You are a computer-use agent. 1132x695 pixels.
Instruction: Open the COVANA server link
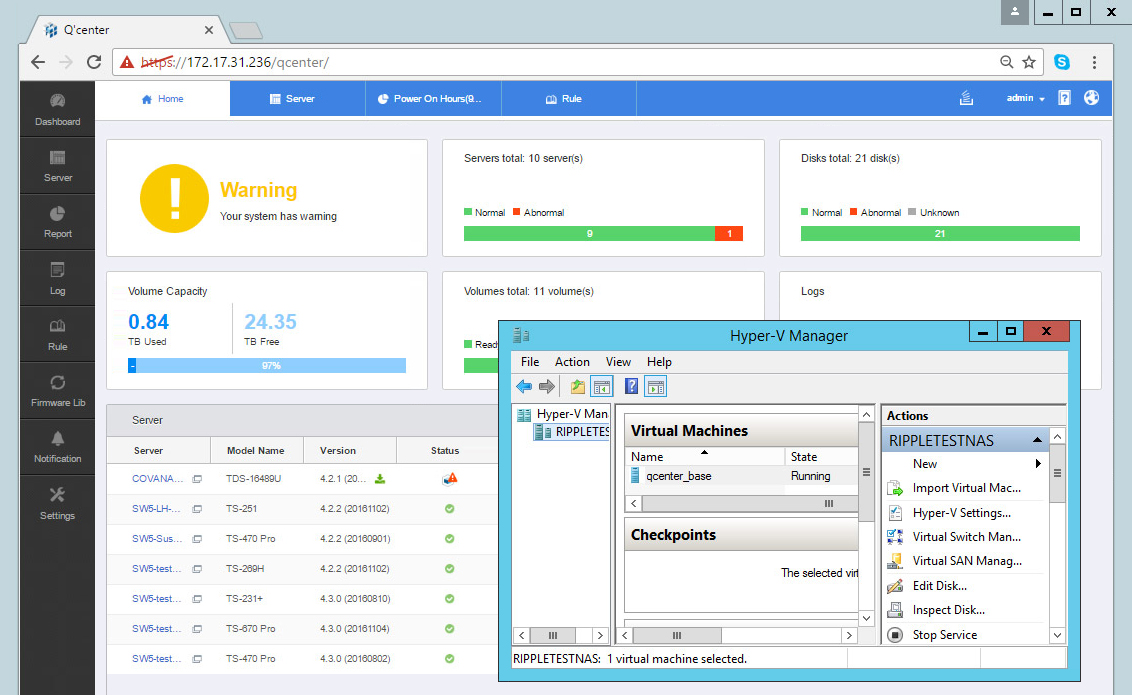click(x=157, y=478)
